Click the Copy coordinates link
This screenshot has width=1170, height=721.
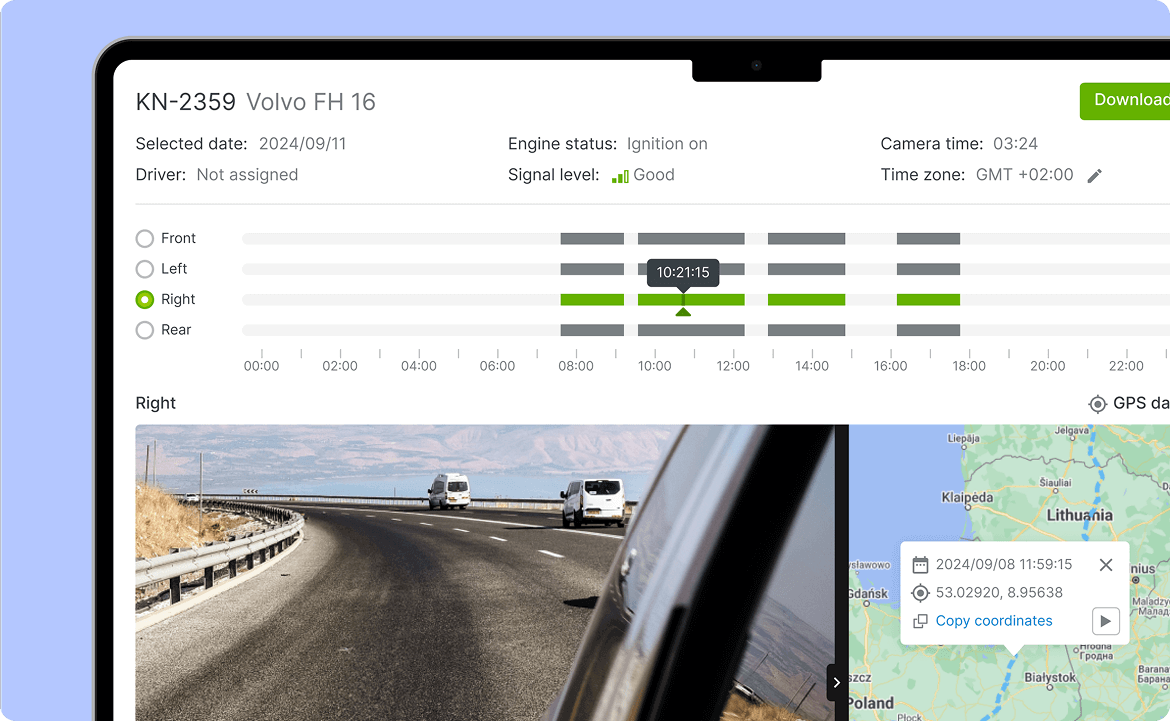coord(994,621)
